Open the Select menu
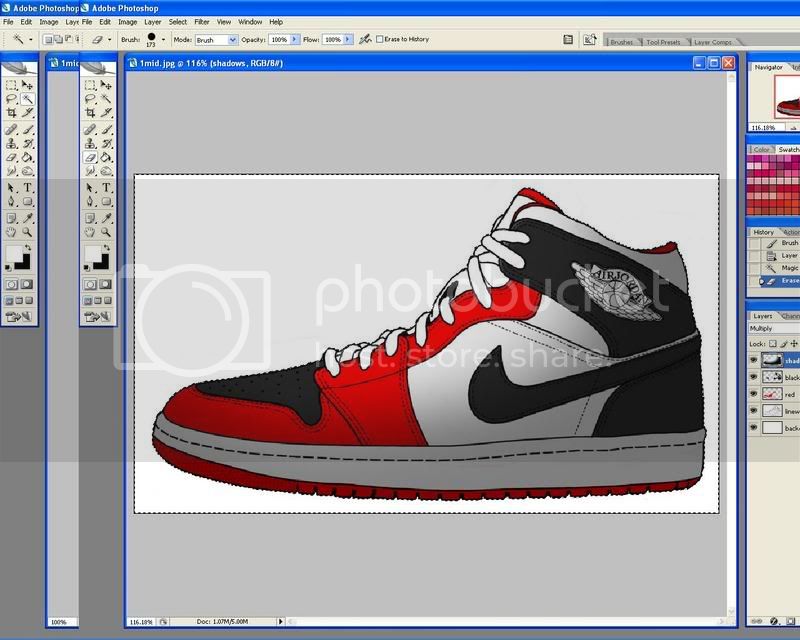The width and height of the screenshot is (800, 640). pos(178,22)
